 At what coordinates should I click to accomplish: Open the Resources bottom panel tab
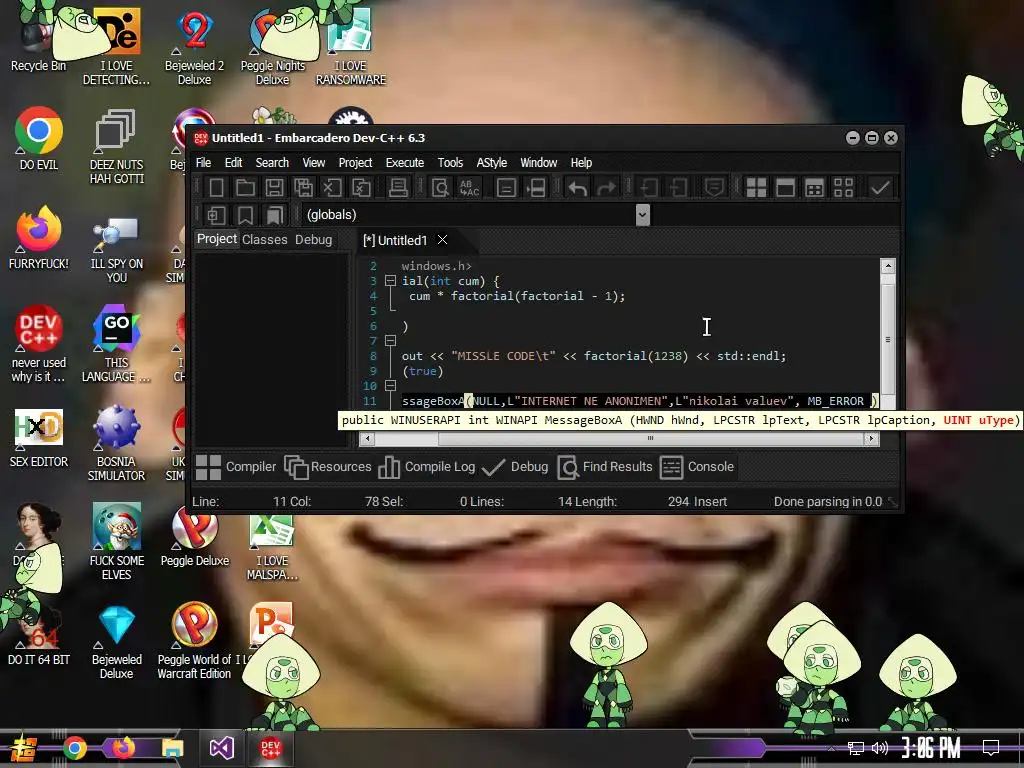click(x=328, y=467)
